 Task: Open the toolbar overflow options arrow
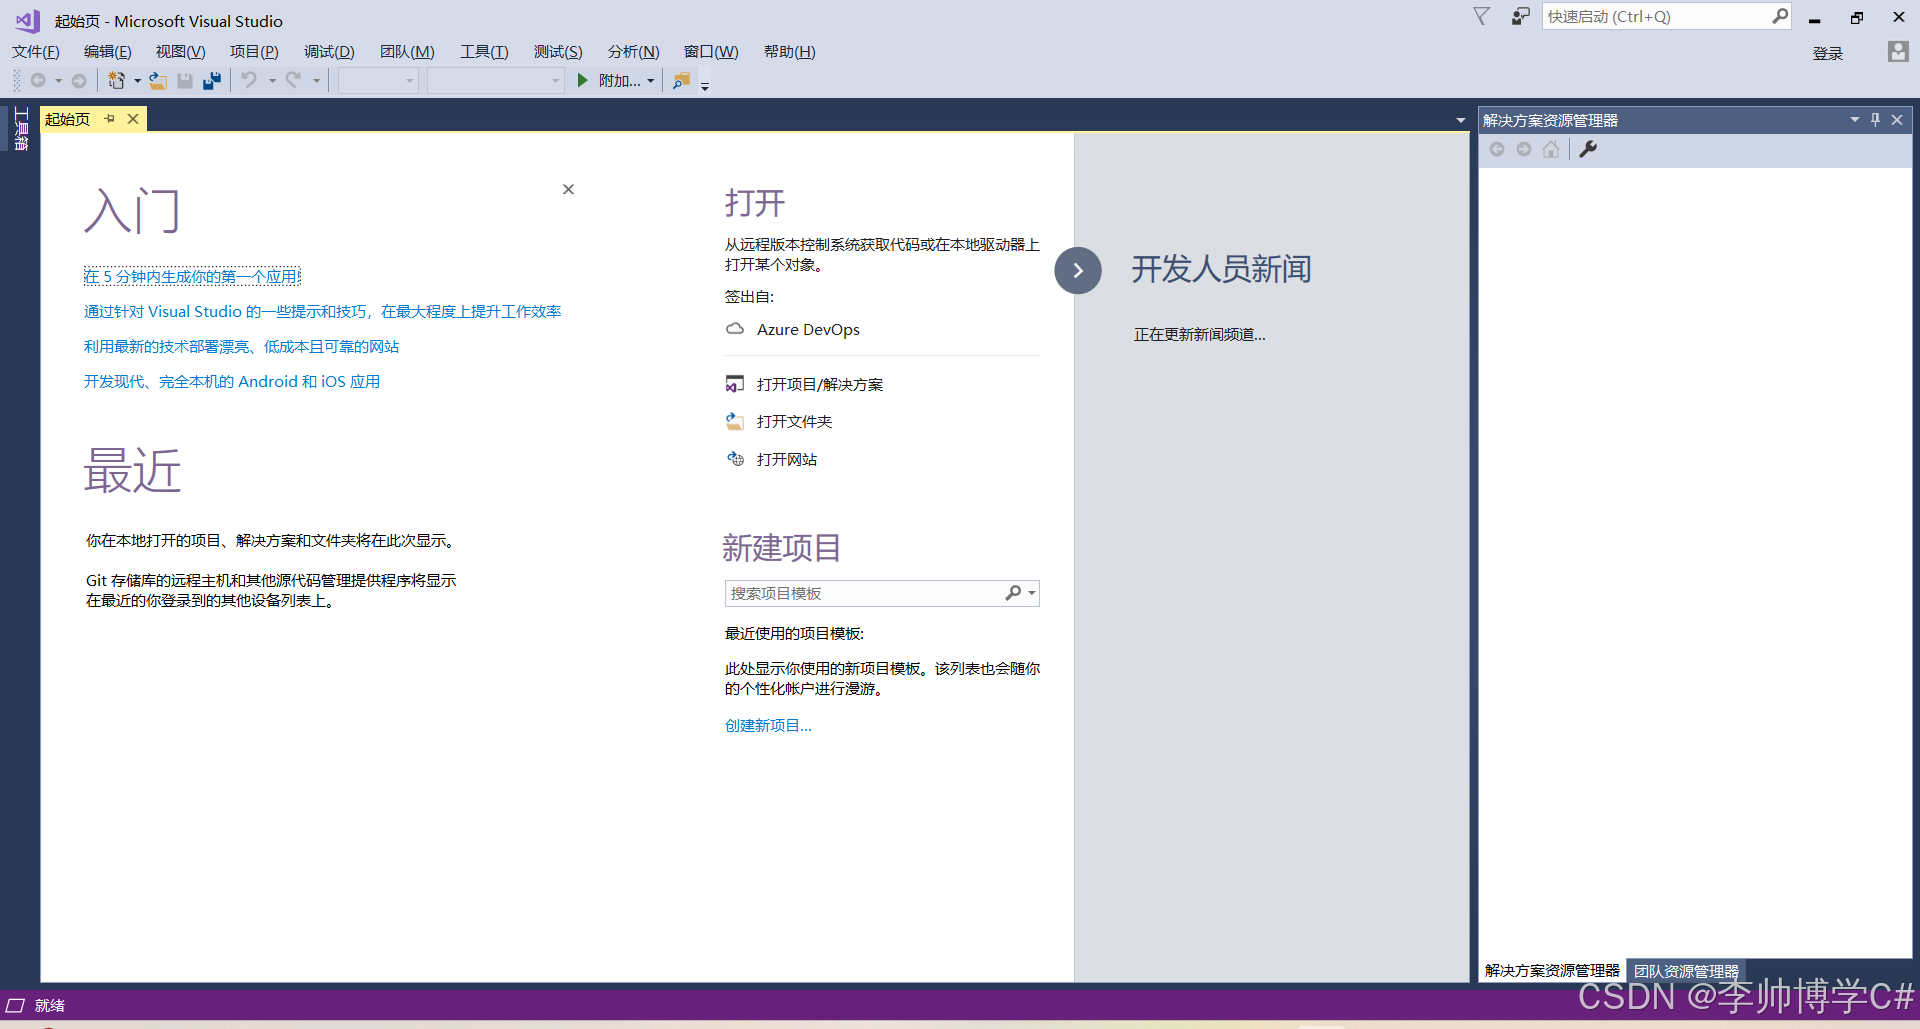coord(705,87)
